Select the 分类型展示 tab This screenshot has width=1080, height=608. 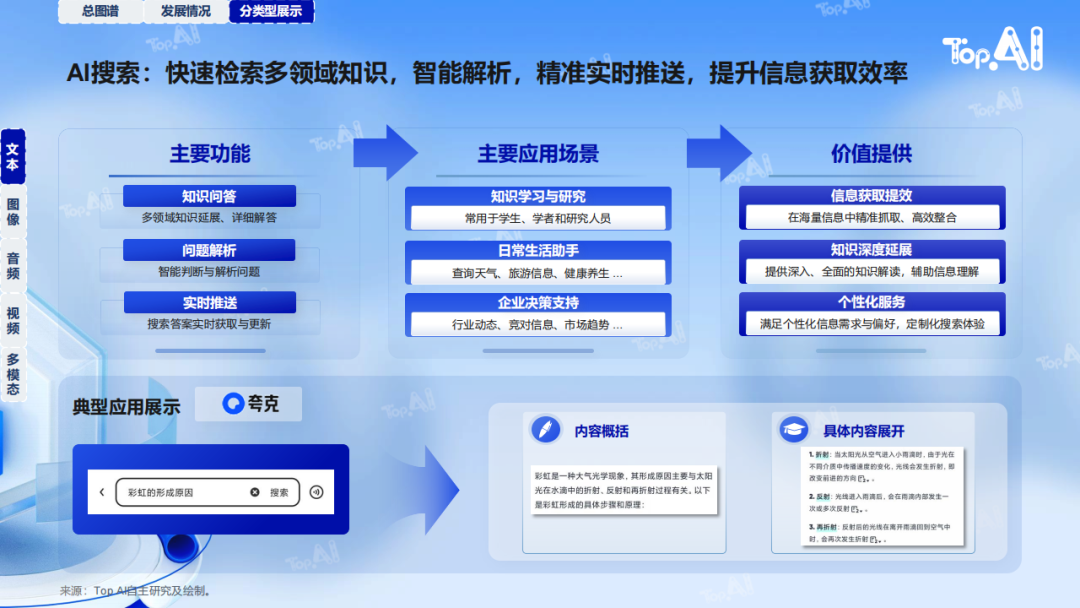pyautogui.click(x=271, y=11)
